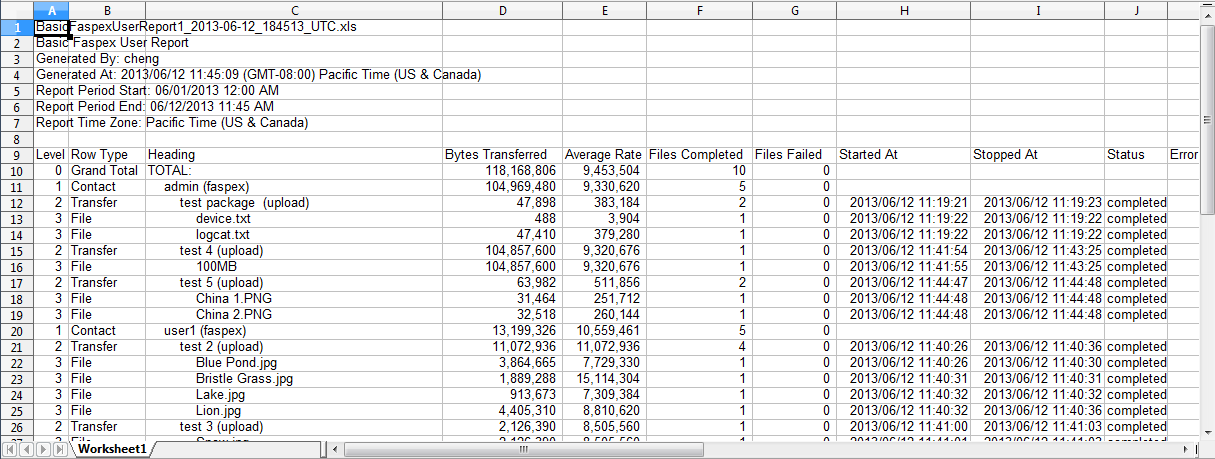Open the Worksheet1 sheet tab
Image resolution: width=1215 pixels, height=459 pixels.
[x=112, y=450]
